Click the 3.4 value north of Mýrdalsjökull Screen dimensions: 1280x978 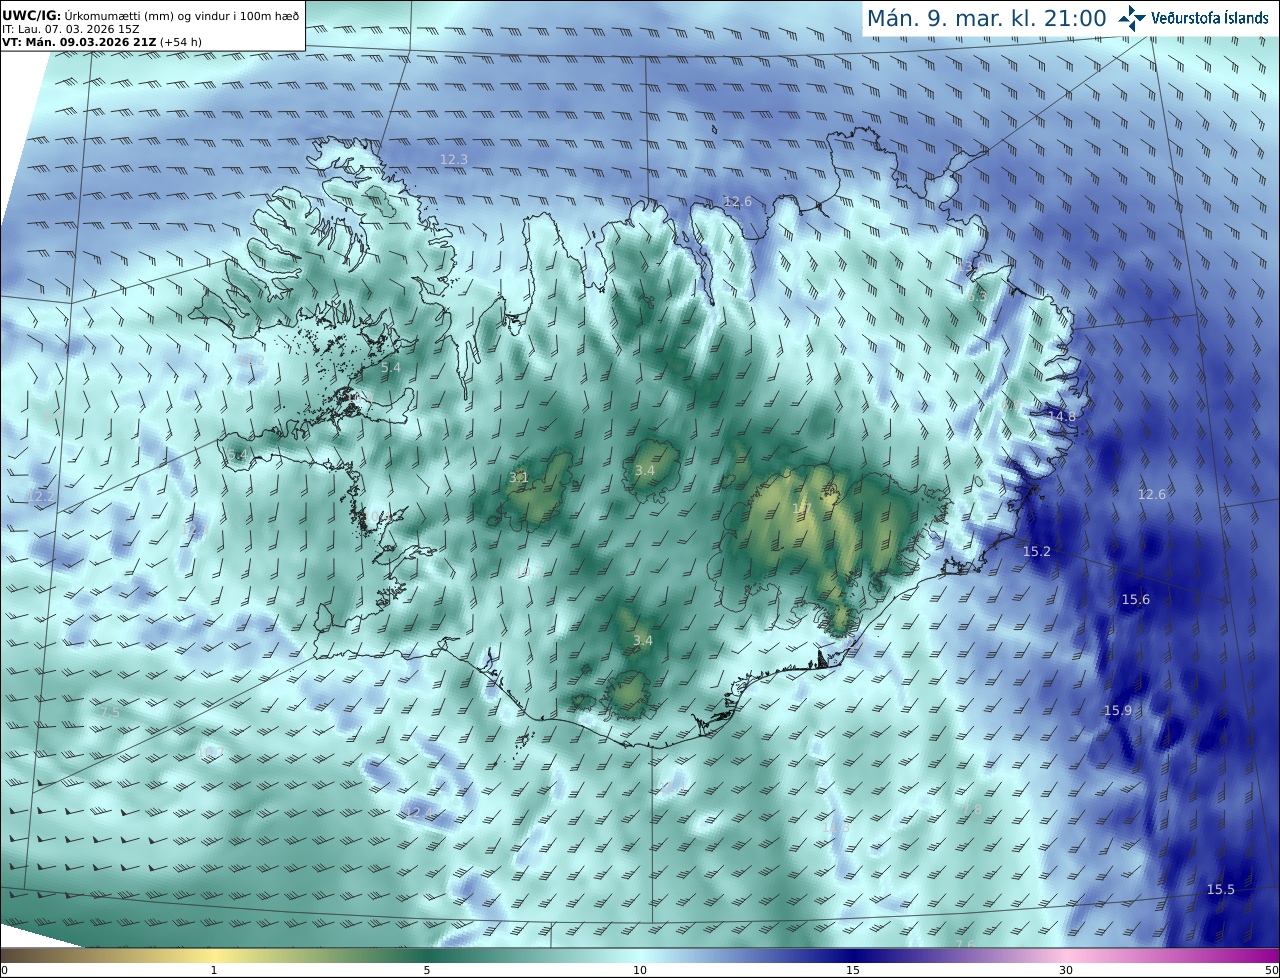tap(643, 641)
